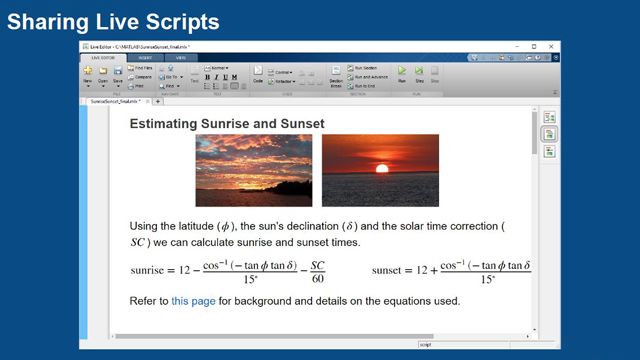Click the New live script icon
Screen dimensions: 640x360
tap(88, 71)
